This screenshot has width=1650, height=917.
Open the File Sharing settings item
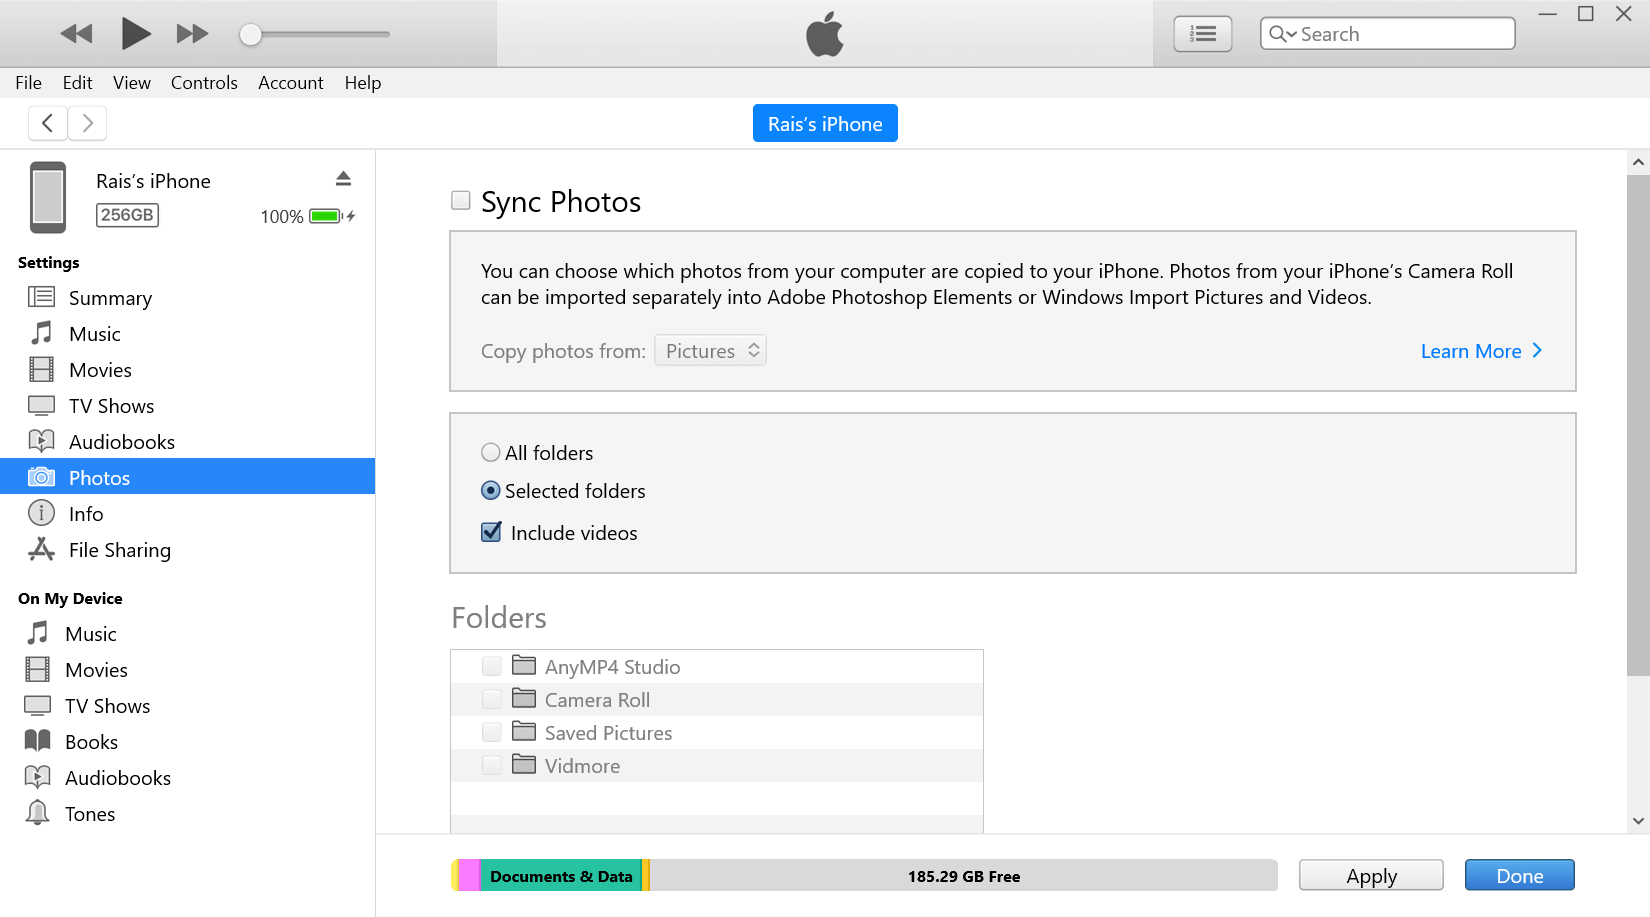[119, 550]
